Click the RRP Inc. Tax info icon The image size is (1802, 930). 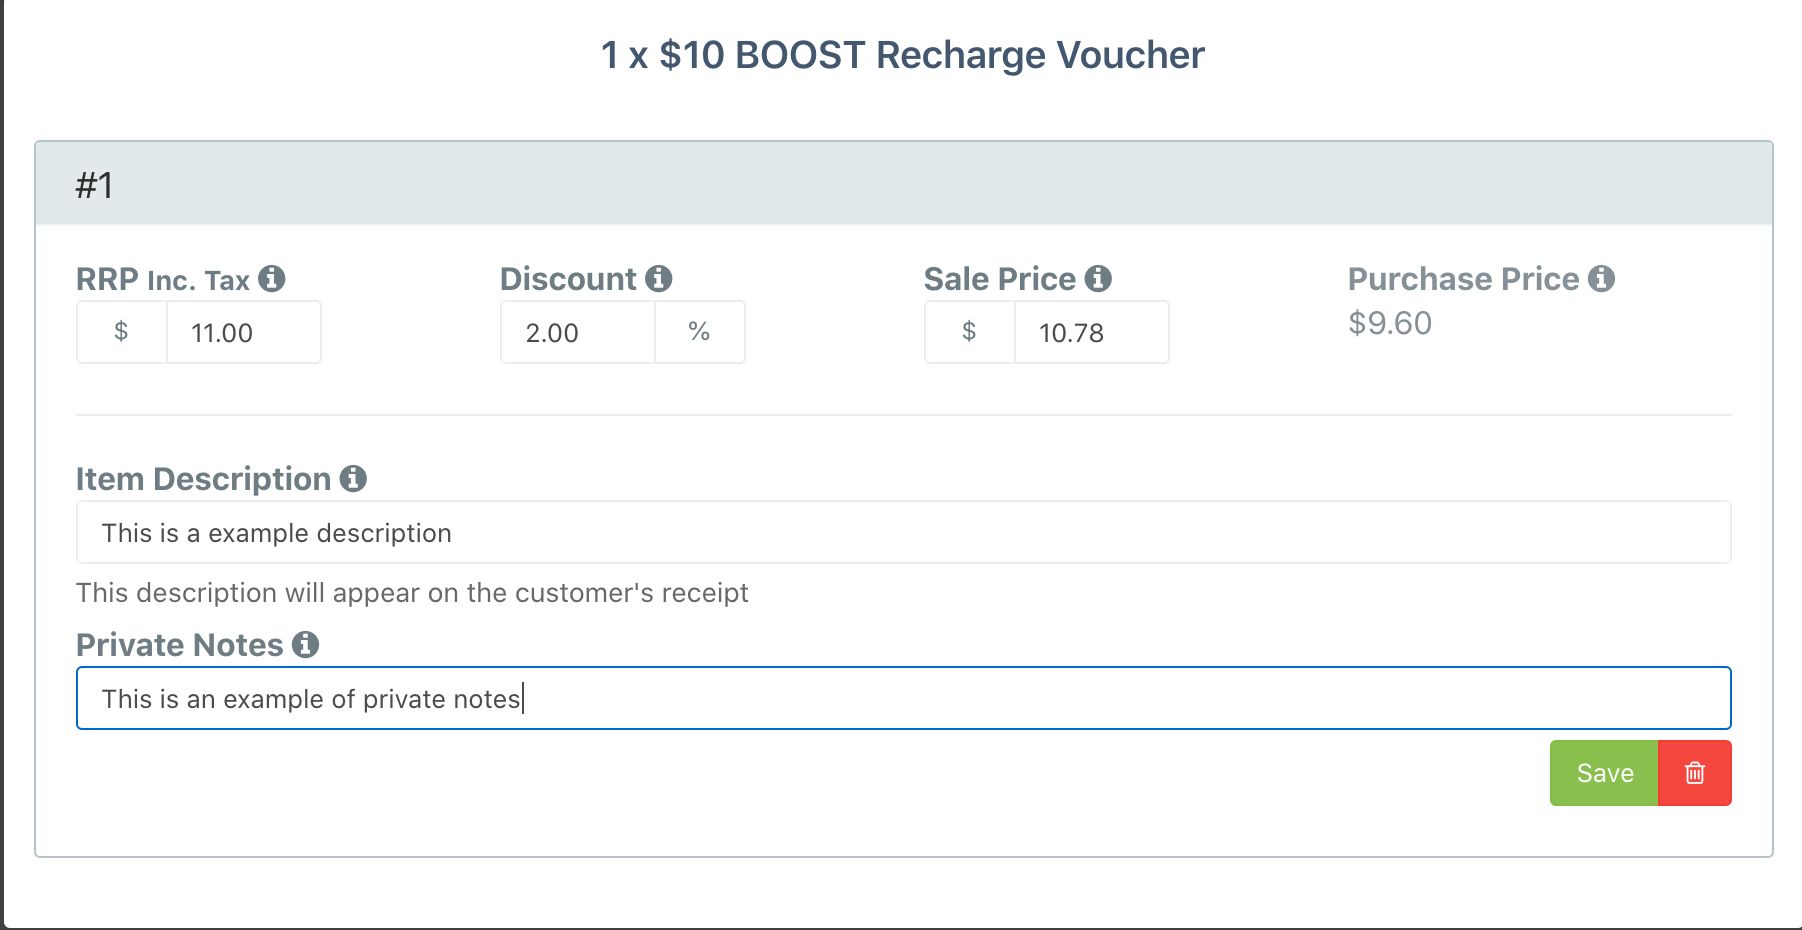pos(272,279)
